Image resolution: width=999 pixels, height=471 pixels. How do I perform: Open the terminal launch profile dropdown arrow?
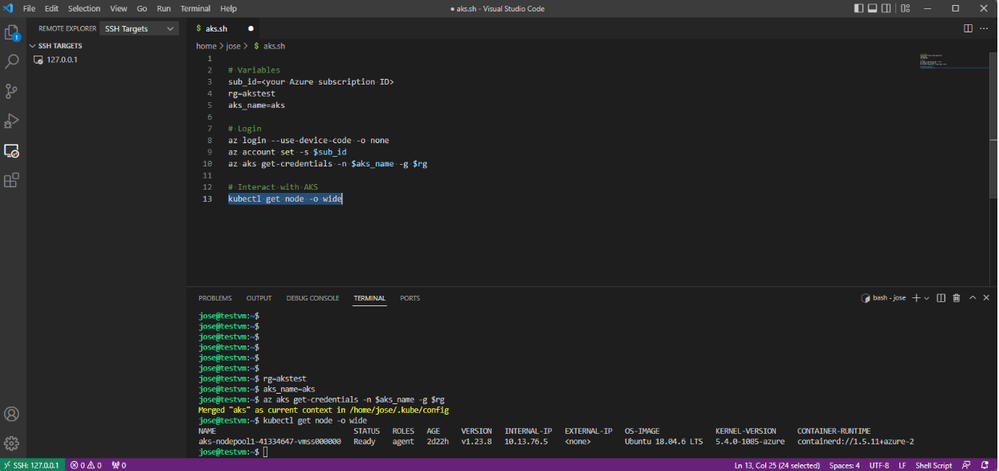click(926, 298)
